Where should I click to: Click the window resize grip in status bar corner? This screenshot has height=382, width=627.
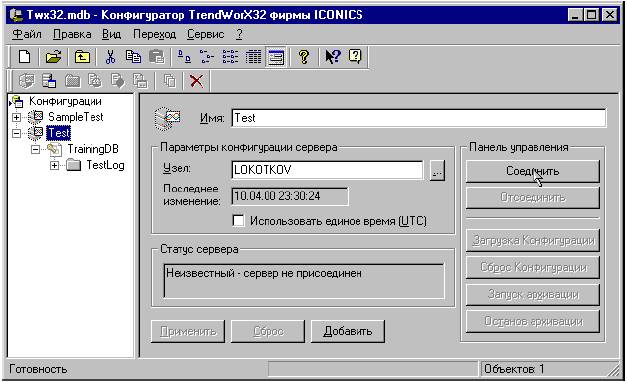[x=614, y=370]
